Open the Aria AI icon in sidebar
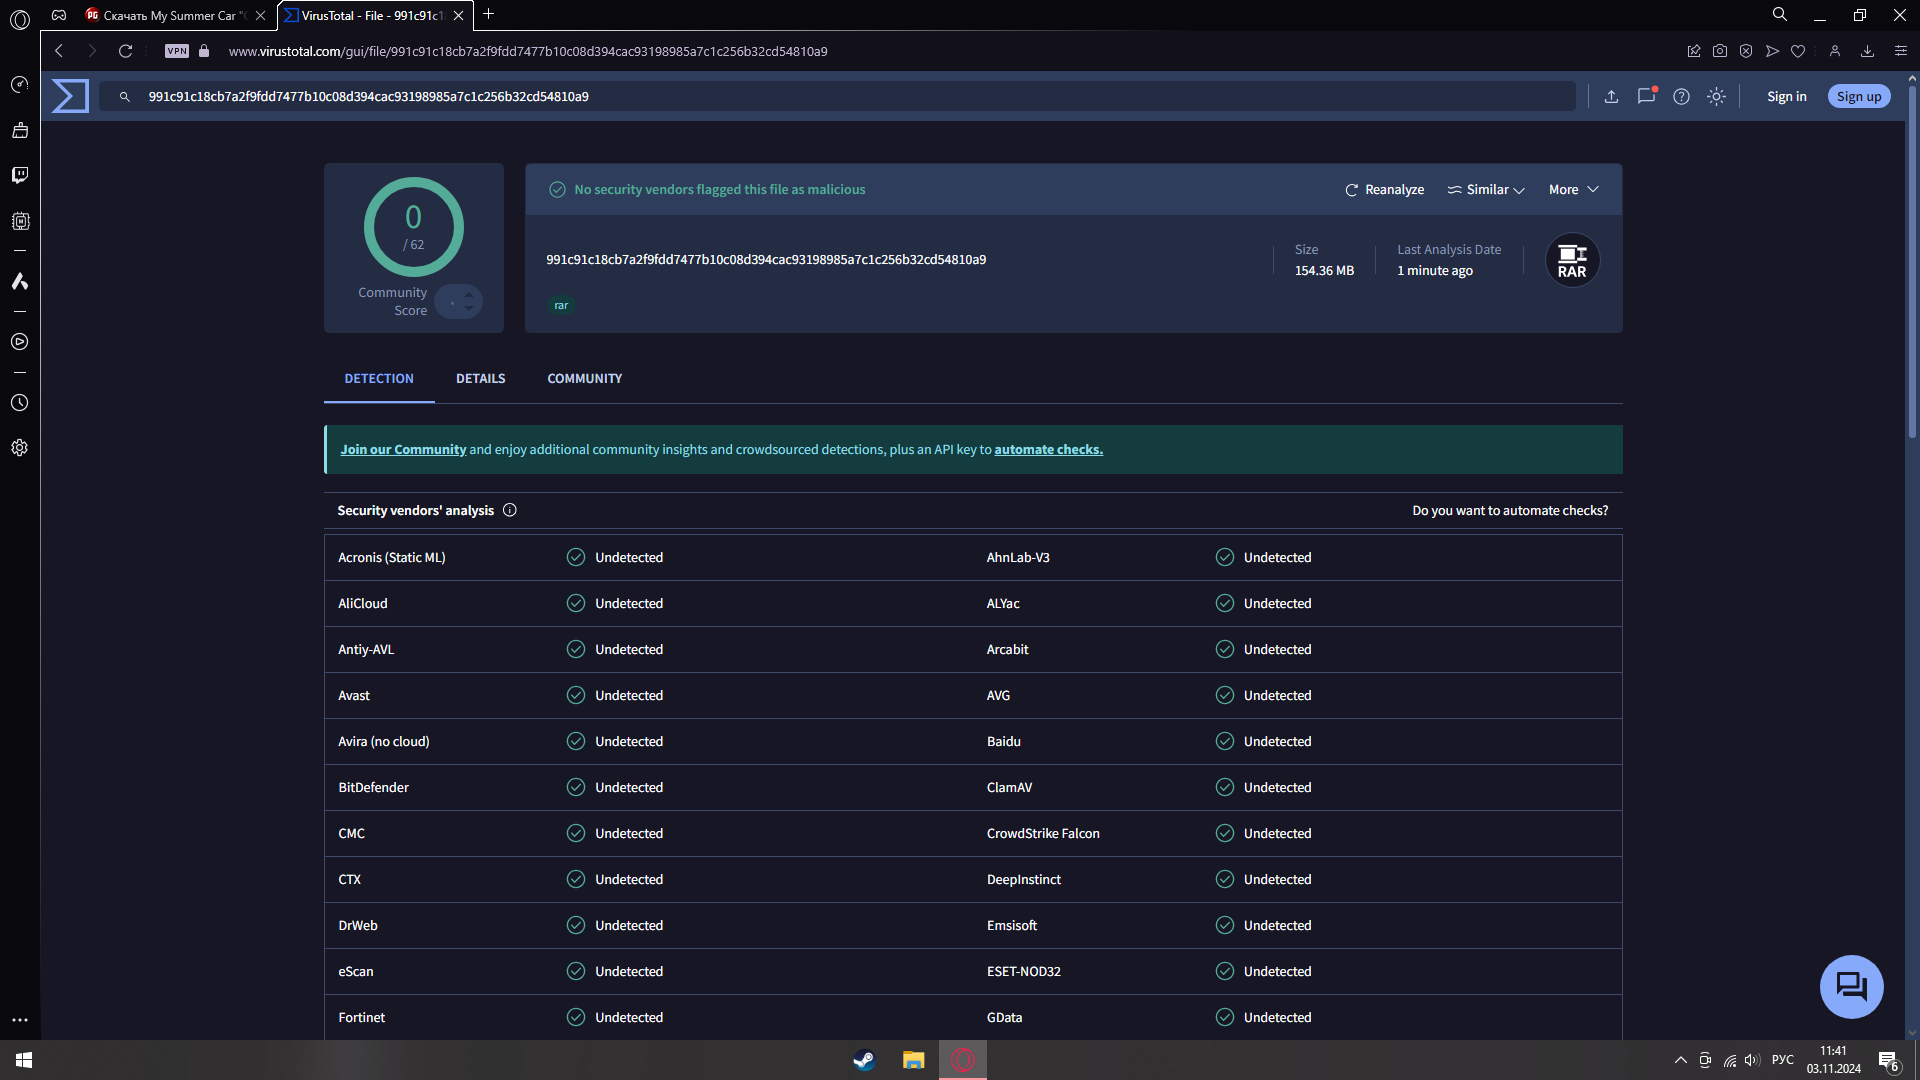Image resolution: width=1920 pixels, height=1080 pixels. coord(20,281)
